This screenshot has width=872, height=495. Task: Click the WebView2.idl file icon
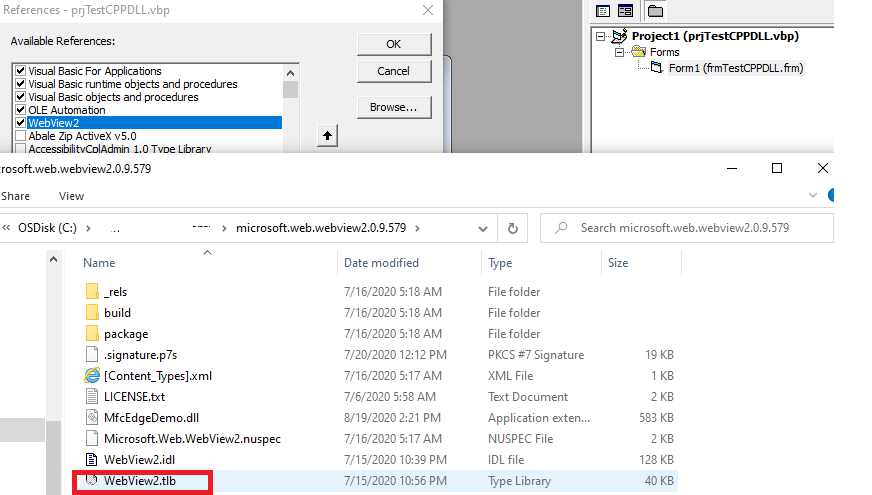click(x=92, y=459)
